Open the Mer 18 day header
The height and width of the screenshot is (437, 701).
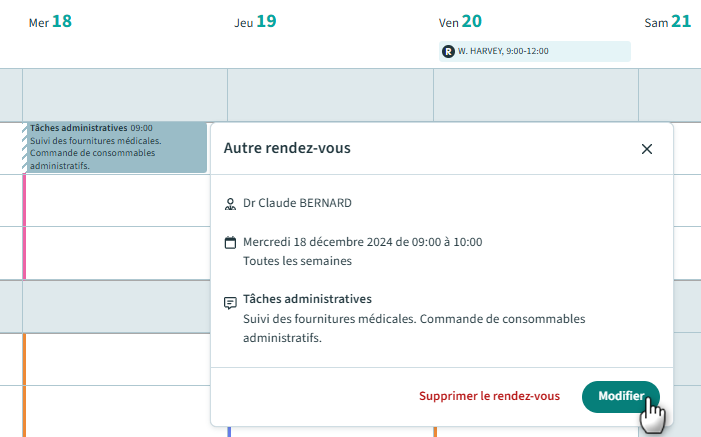(50, 21)
